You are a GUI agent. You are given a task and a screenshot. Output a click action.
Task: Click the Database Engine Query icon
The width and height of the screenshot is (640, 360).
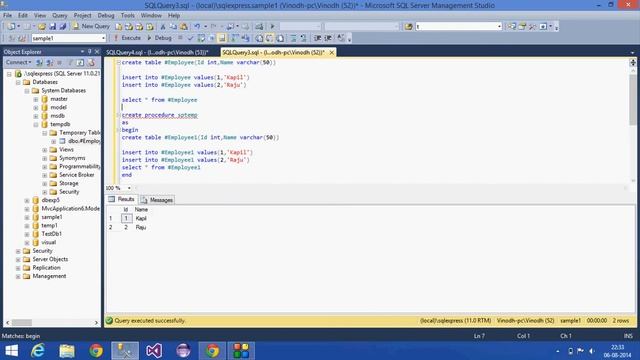point(118,26)
